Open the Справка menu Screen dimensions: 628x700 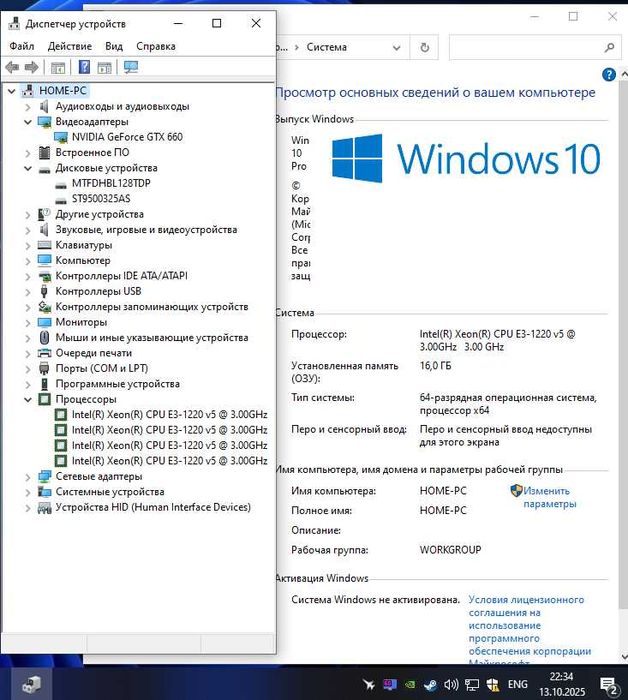[x=156, y=46]
